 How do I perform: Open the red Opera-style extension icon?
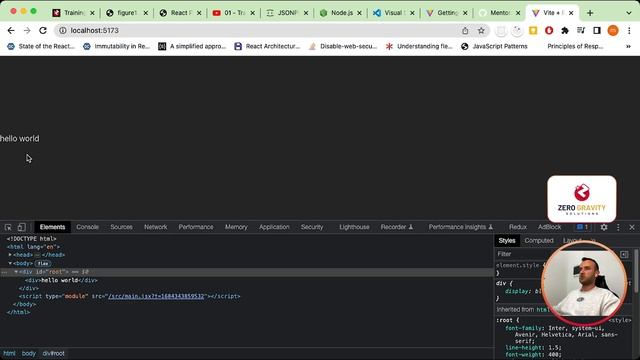pyautogui.click(x=549, y=31)
